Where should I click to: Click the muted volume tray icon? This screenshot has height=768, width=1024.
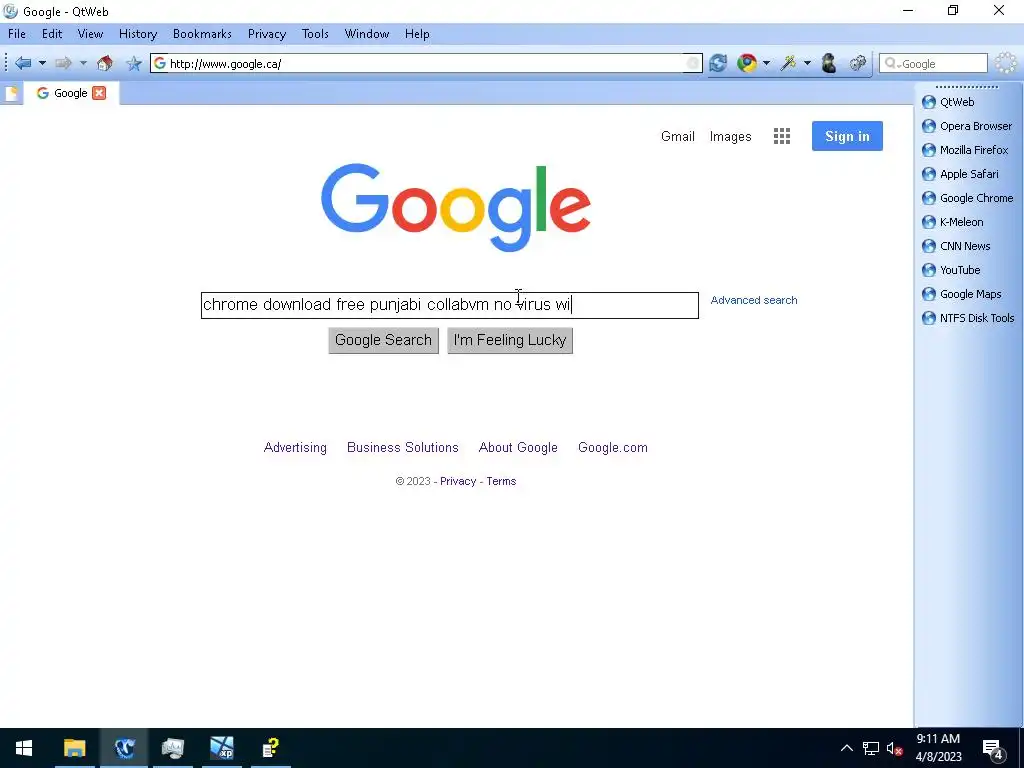coord(894,748)
